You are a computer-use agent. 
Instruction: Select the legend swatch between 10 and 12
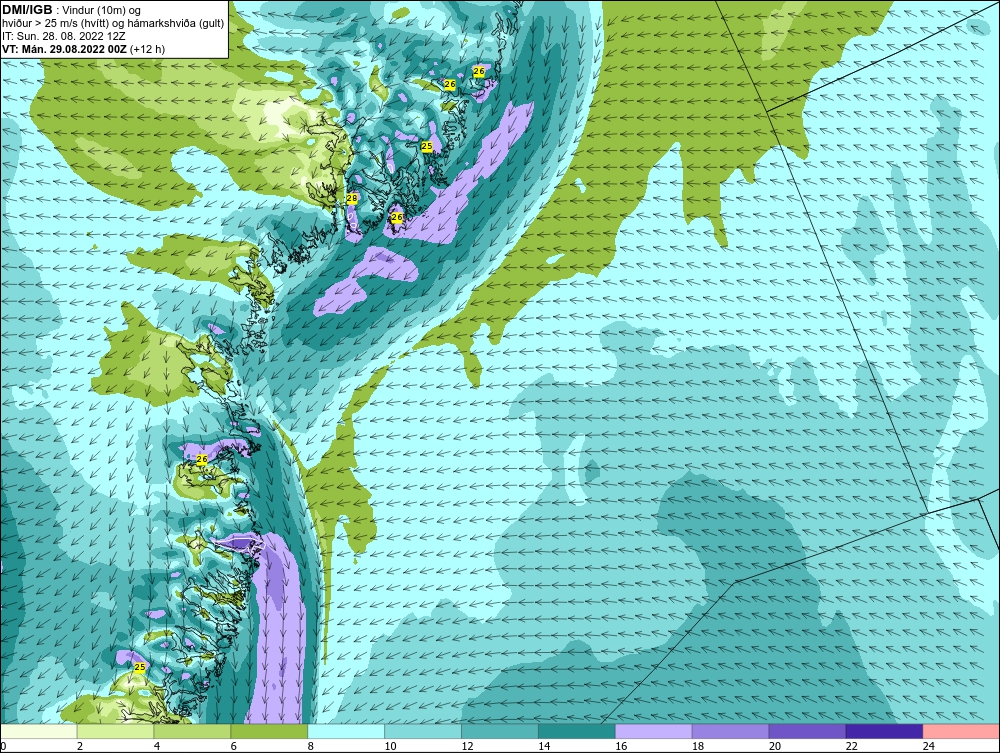click(423, 731)
